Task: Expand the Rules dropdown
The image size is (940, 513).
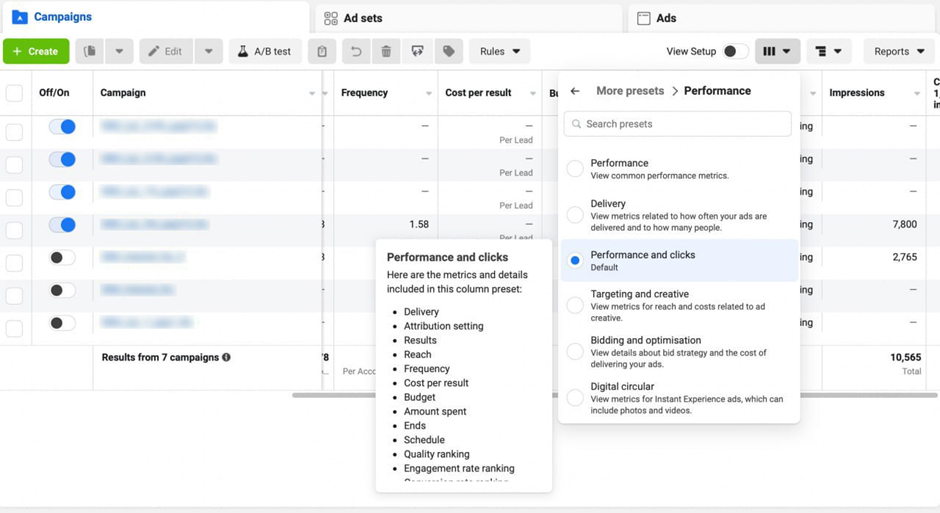Action: (x=499, y=52)
